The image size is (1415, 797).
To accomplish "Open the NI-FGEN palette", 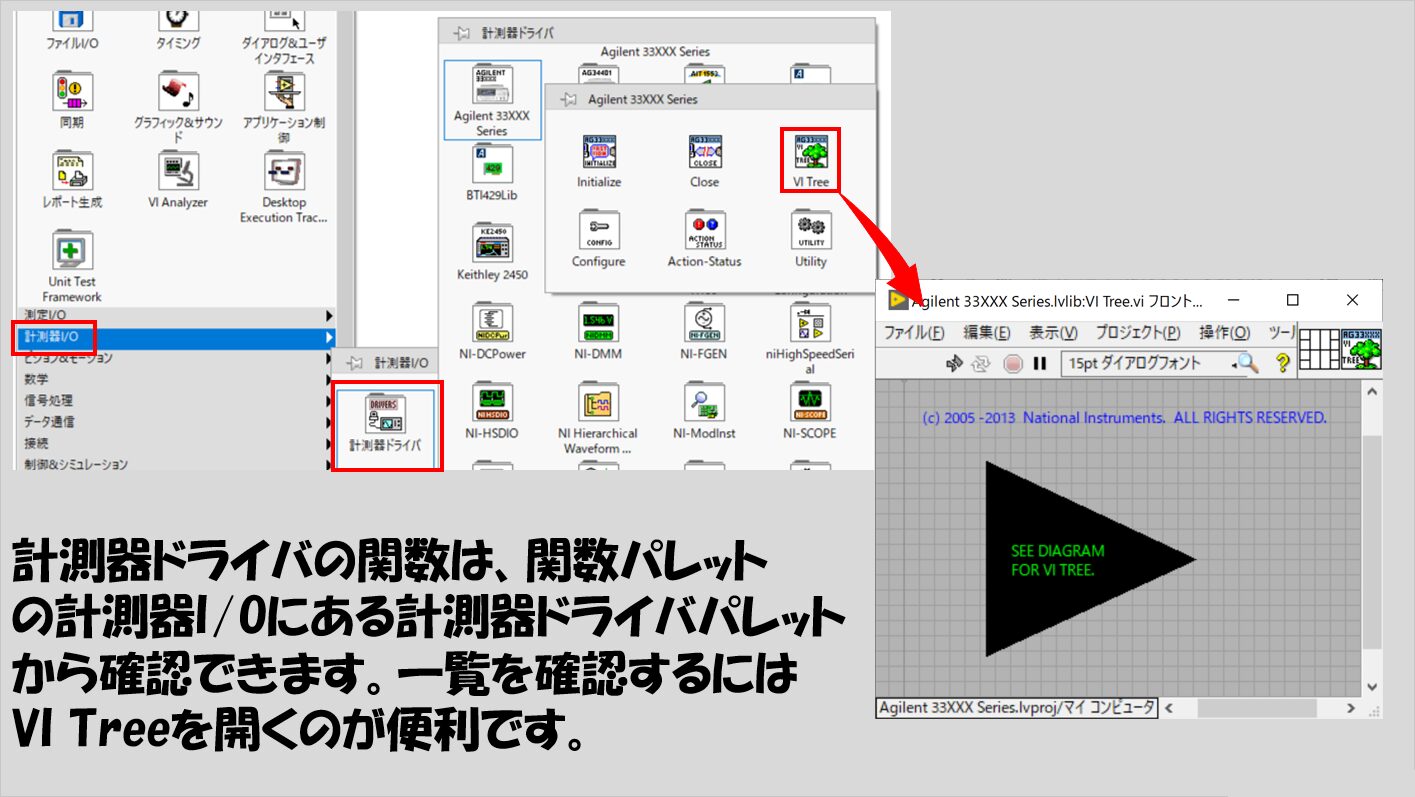I will [704, 323].
